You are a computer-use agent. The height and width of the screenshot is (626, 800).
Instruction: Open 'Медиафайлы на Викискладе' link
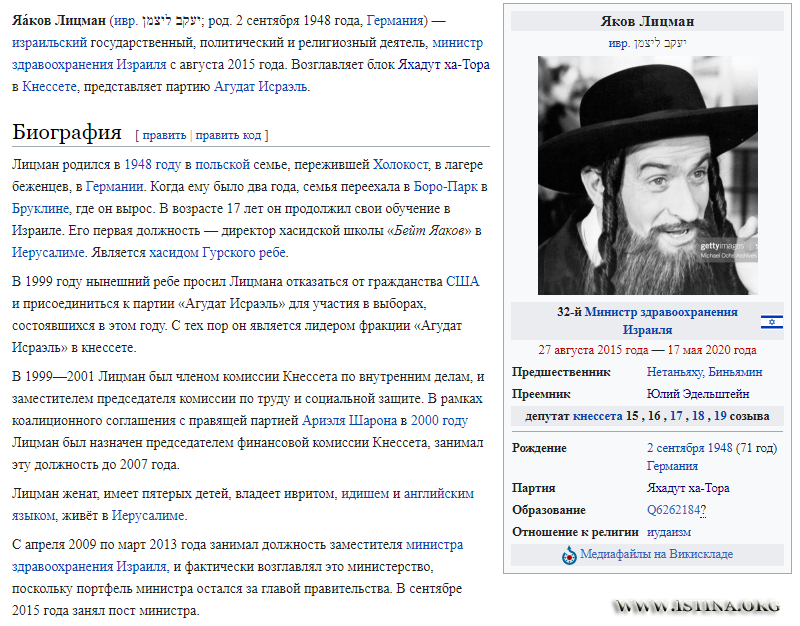pyautogui.click(x=656, y=554)
